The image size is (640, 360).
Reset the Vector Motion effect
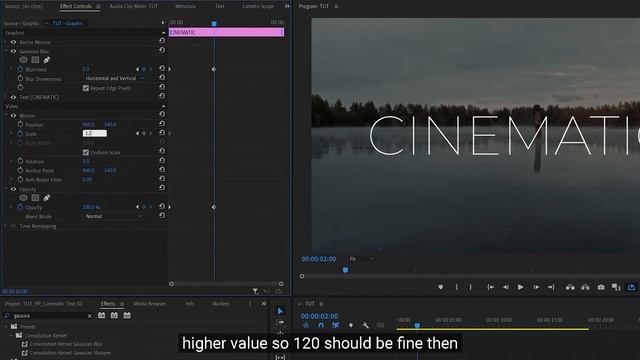[162, 41]
